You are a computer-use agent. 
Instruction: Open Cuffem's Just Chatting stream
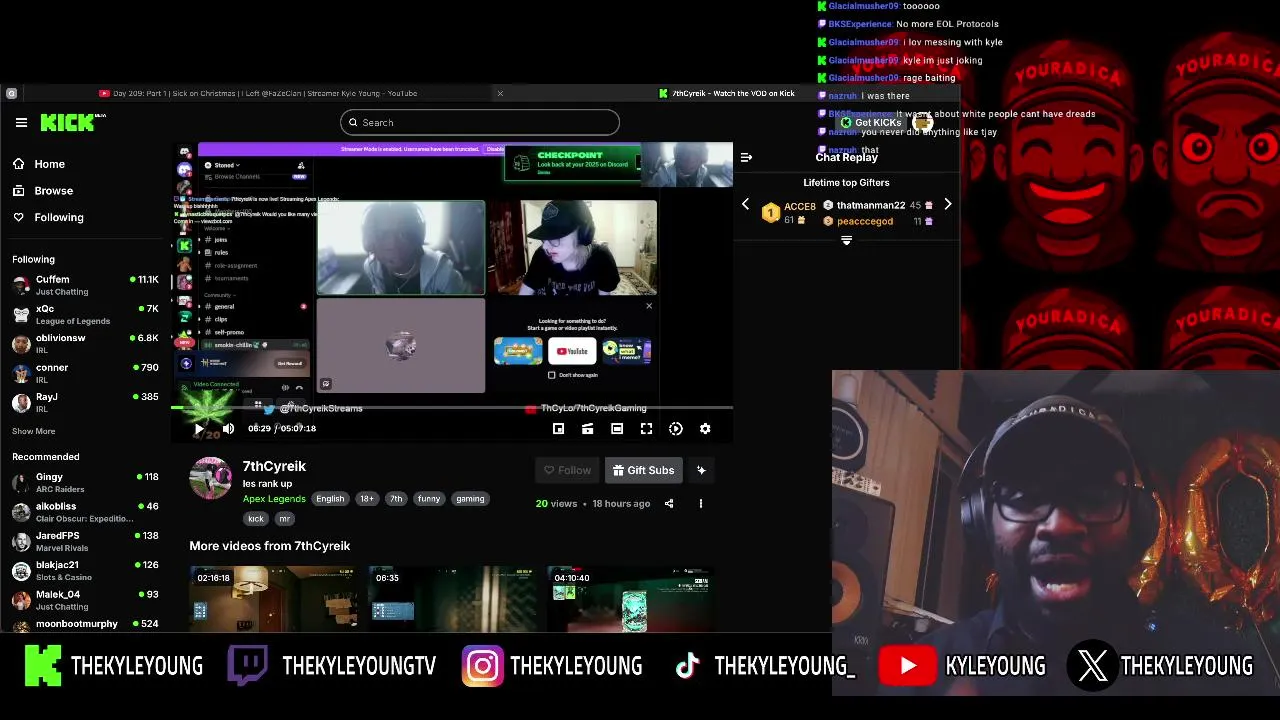[84, 285]
